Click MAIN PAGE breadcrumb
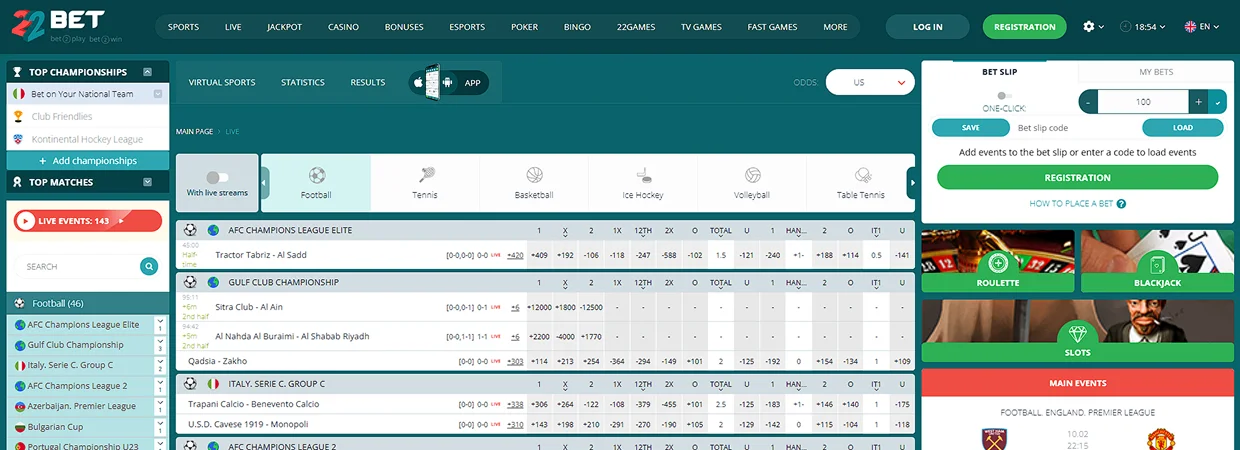The height and width of the screenshot is (450, 1240). coord(195,131)
